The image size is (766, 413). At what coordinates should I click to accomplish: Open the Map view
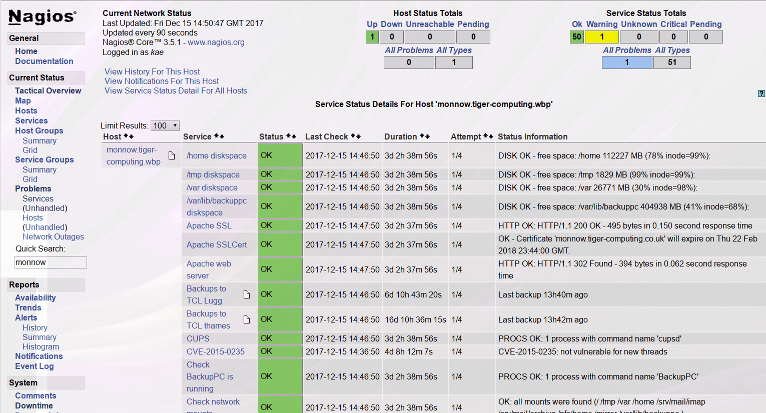point(23,101)
